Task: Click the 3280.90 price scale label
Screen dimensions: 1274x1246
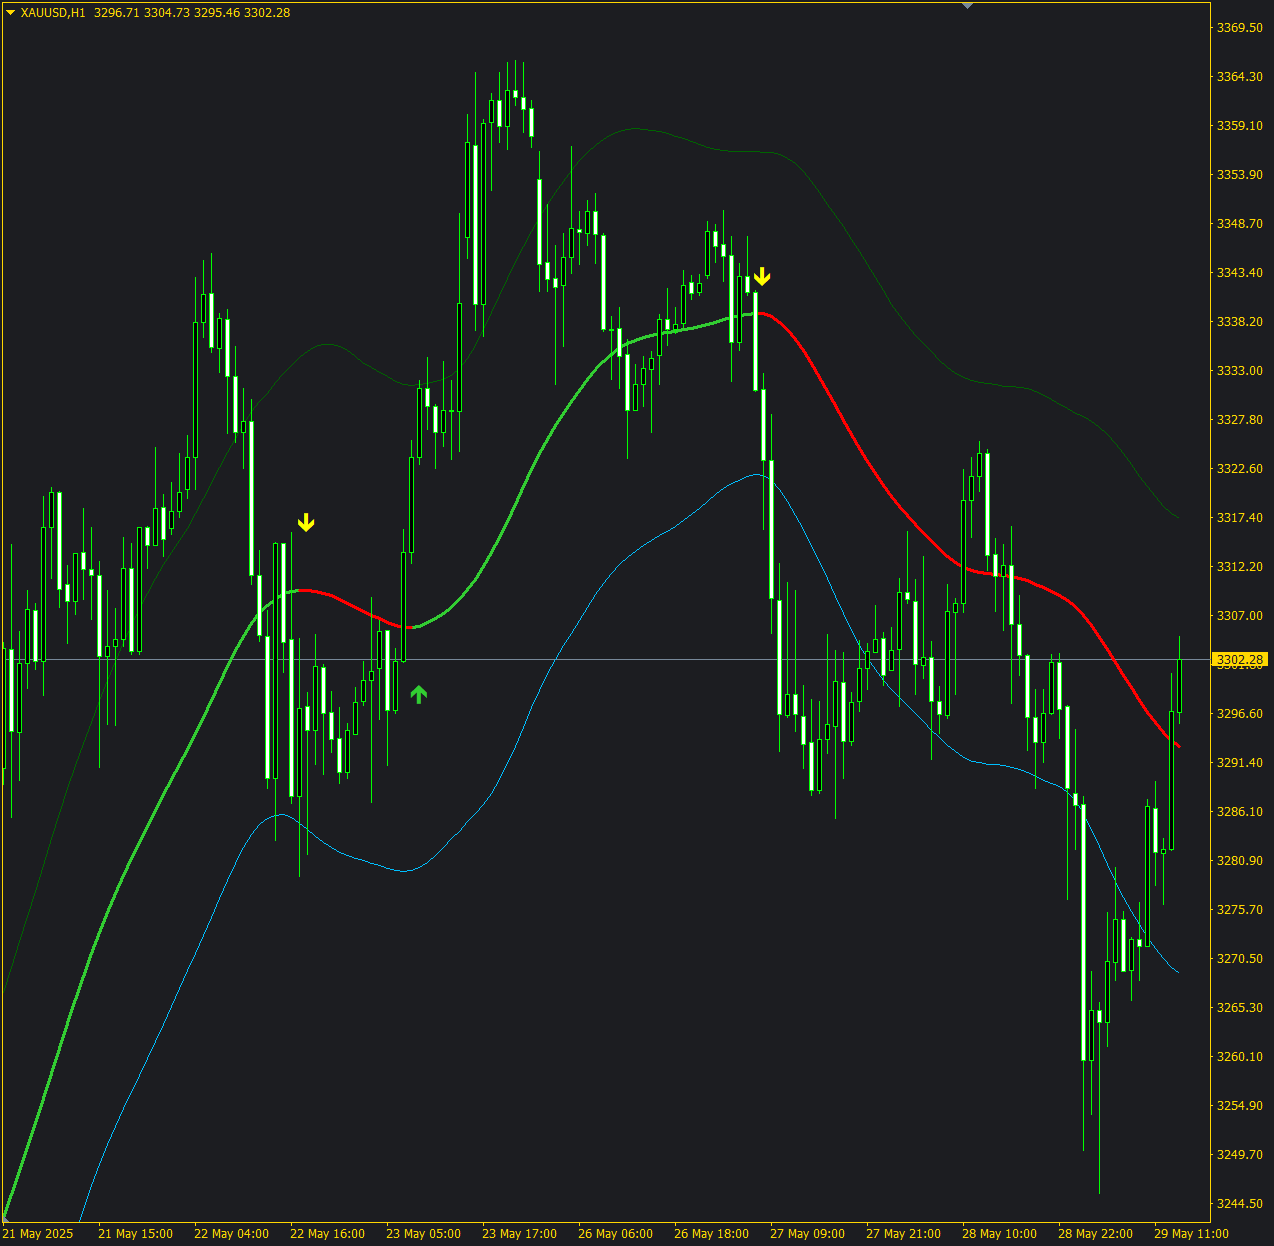Action: pos(1239,861)
